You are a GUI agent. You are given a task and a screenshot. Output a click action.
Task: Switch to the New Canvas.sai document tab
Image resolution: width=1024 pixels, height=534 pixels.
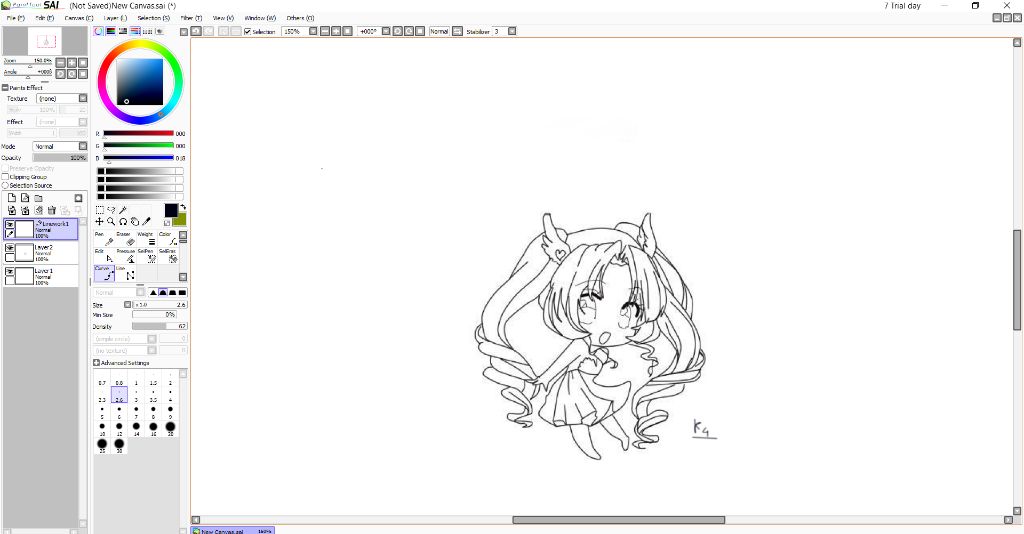232,531
